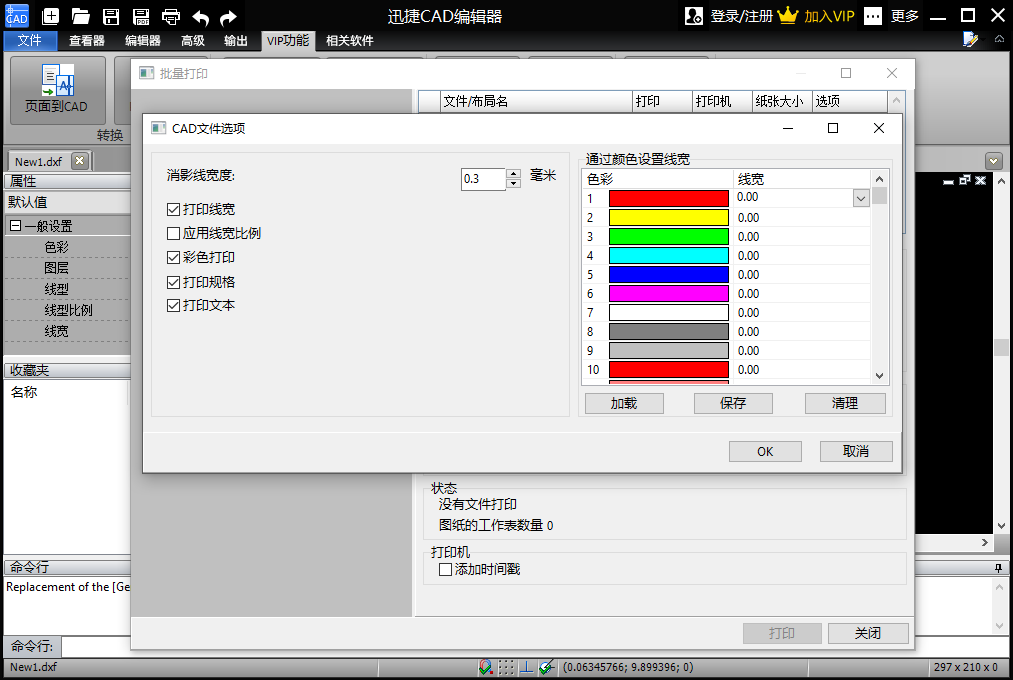Switch to the 相关软件 tab
Image resolution: width=1013 pixels, height=680 pixels.
coord(350,41)
